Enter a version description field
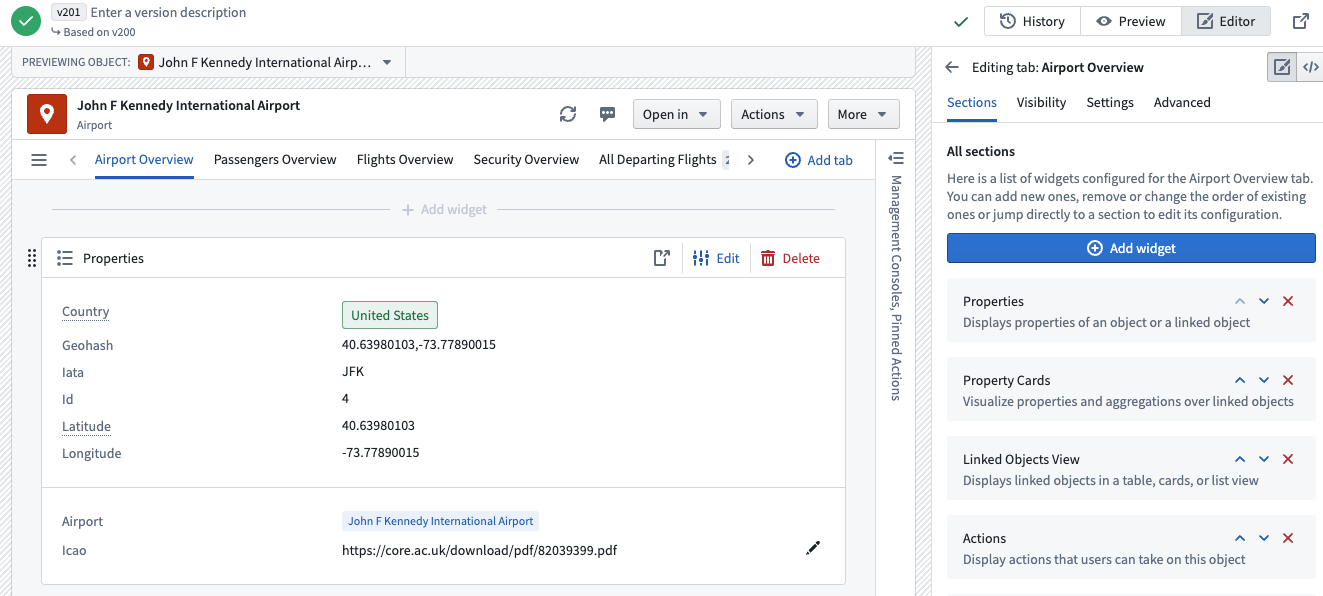This screenshot has height=596, width=1323. click(168, 12)
